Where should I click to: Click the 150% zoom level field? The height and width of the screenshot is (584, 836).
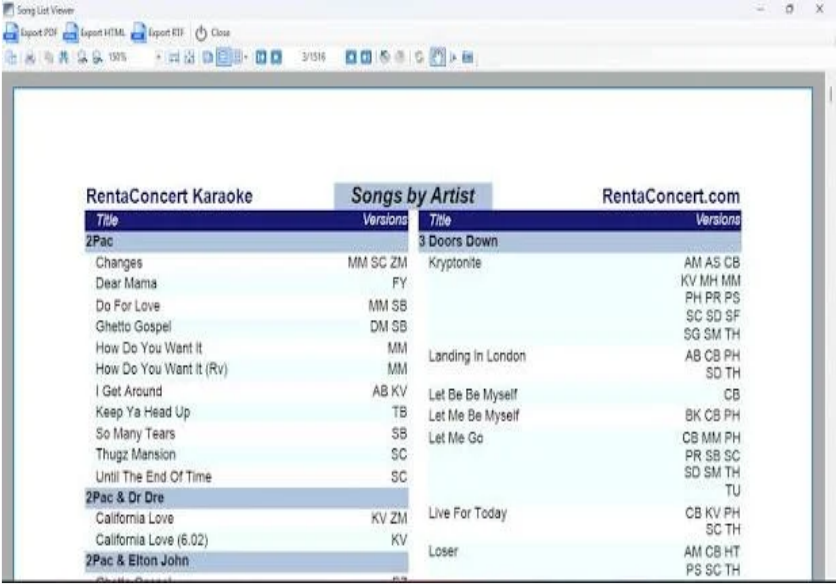pos(131,57)
